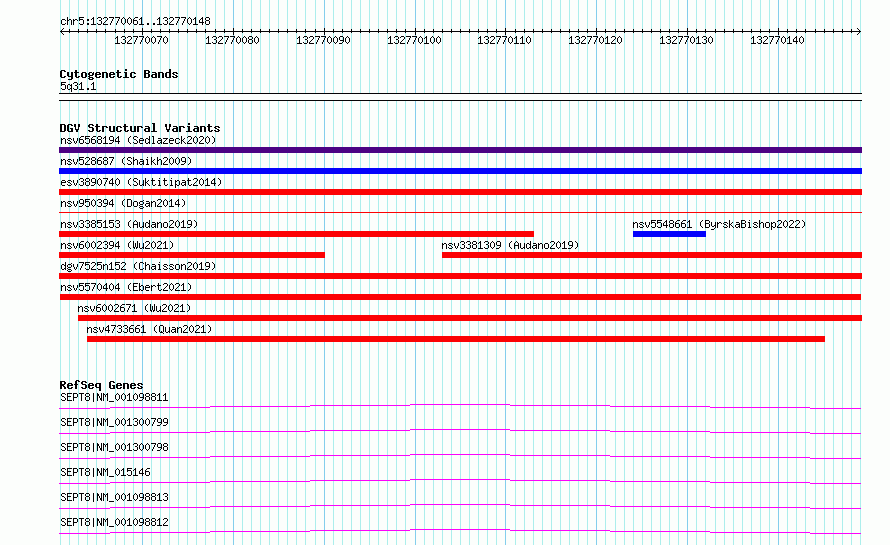The width and height of the screenshot is (890, 545).
Task: Click ruler position 132770120
Action: (x=595, y=40)
